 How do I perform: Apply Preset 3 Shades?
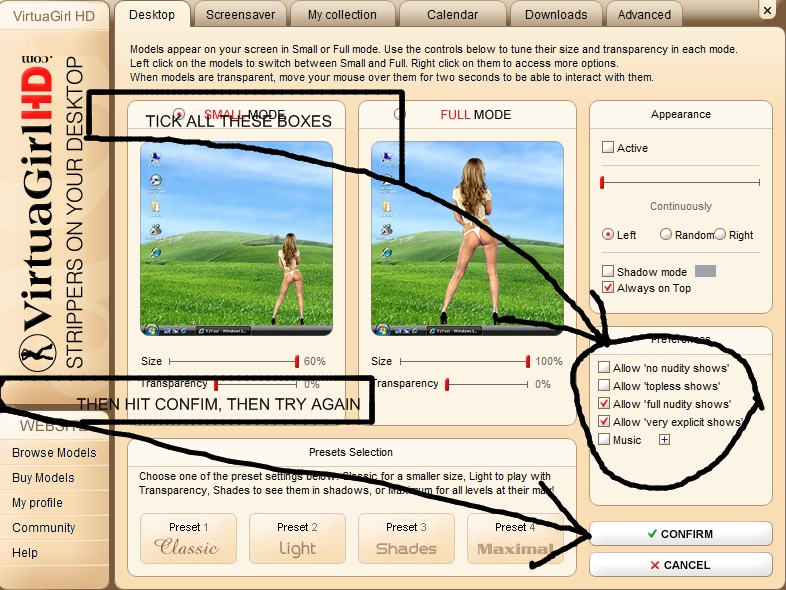click(406, 538)
